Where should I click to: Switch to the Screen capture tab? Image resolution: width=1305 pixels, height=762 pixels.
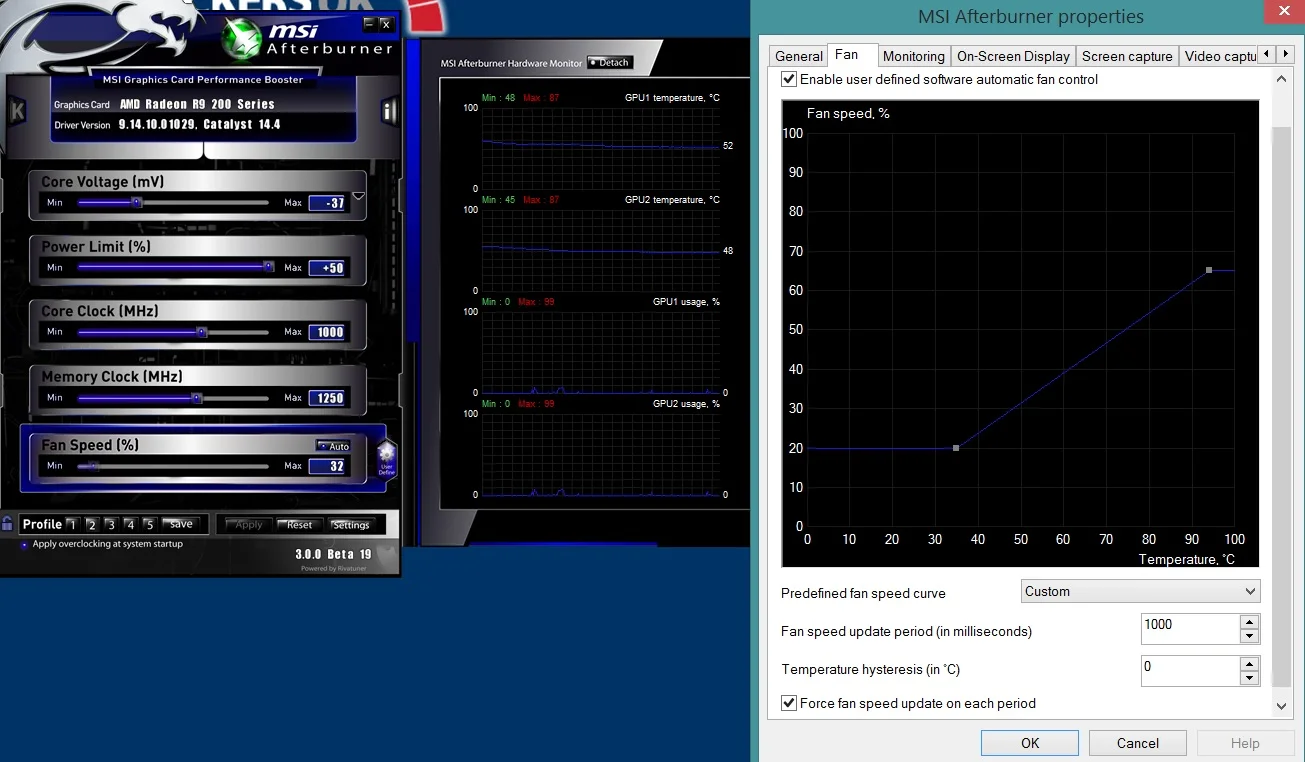click(1127, 56)
